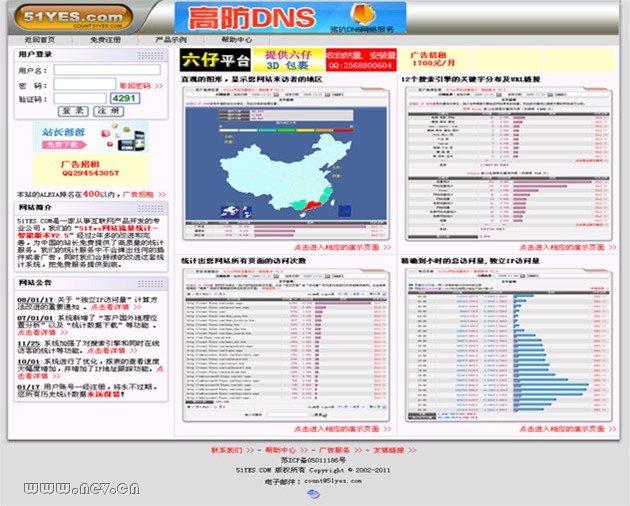This screenshot has width=630, height=506.
Task: Open 产品示例 navigation item
Action: coord(171,40)
